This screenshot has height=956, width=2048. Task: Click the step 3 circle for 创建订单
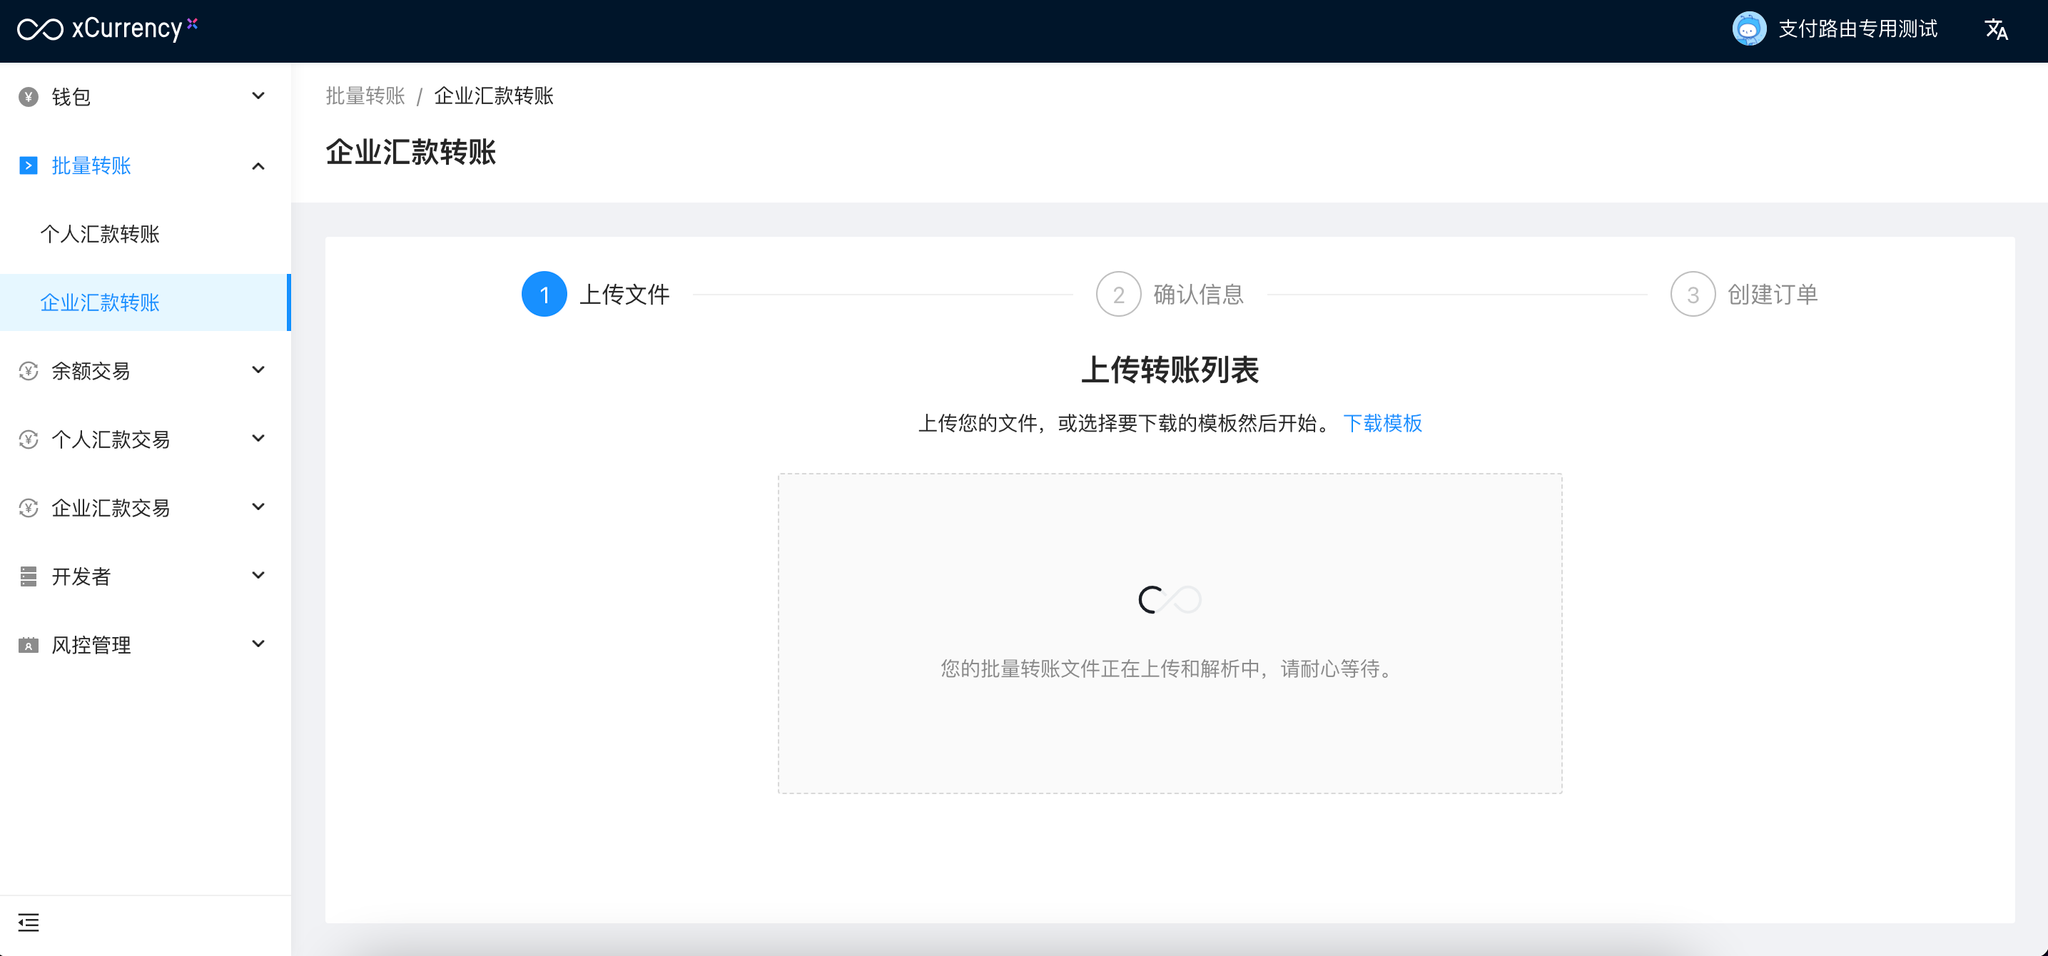click(x=1693, y=294)
